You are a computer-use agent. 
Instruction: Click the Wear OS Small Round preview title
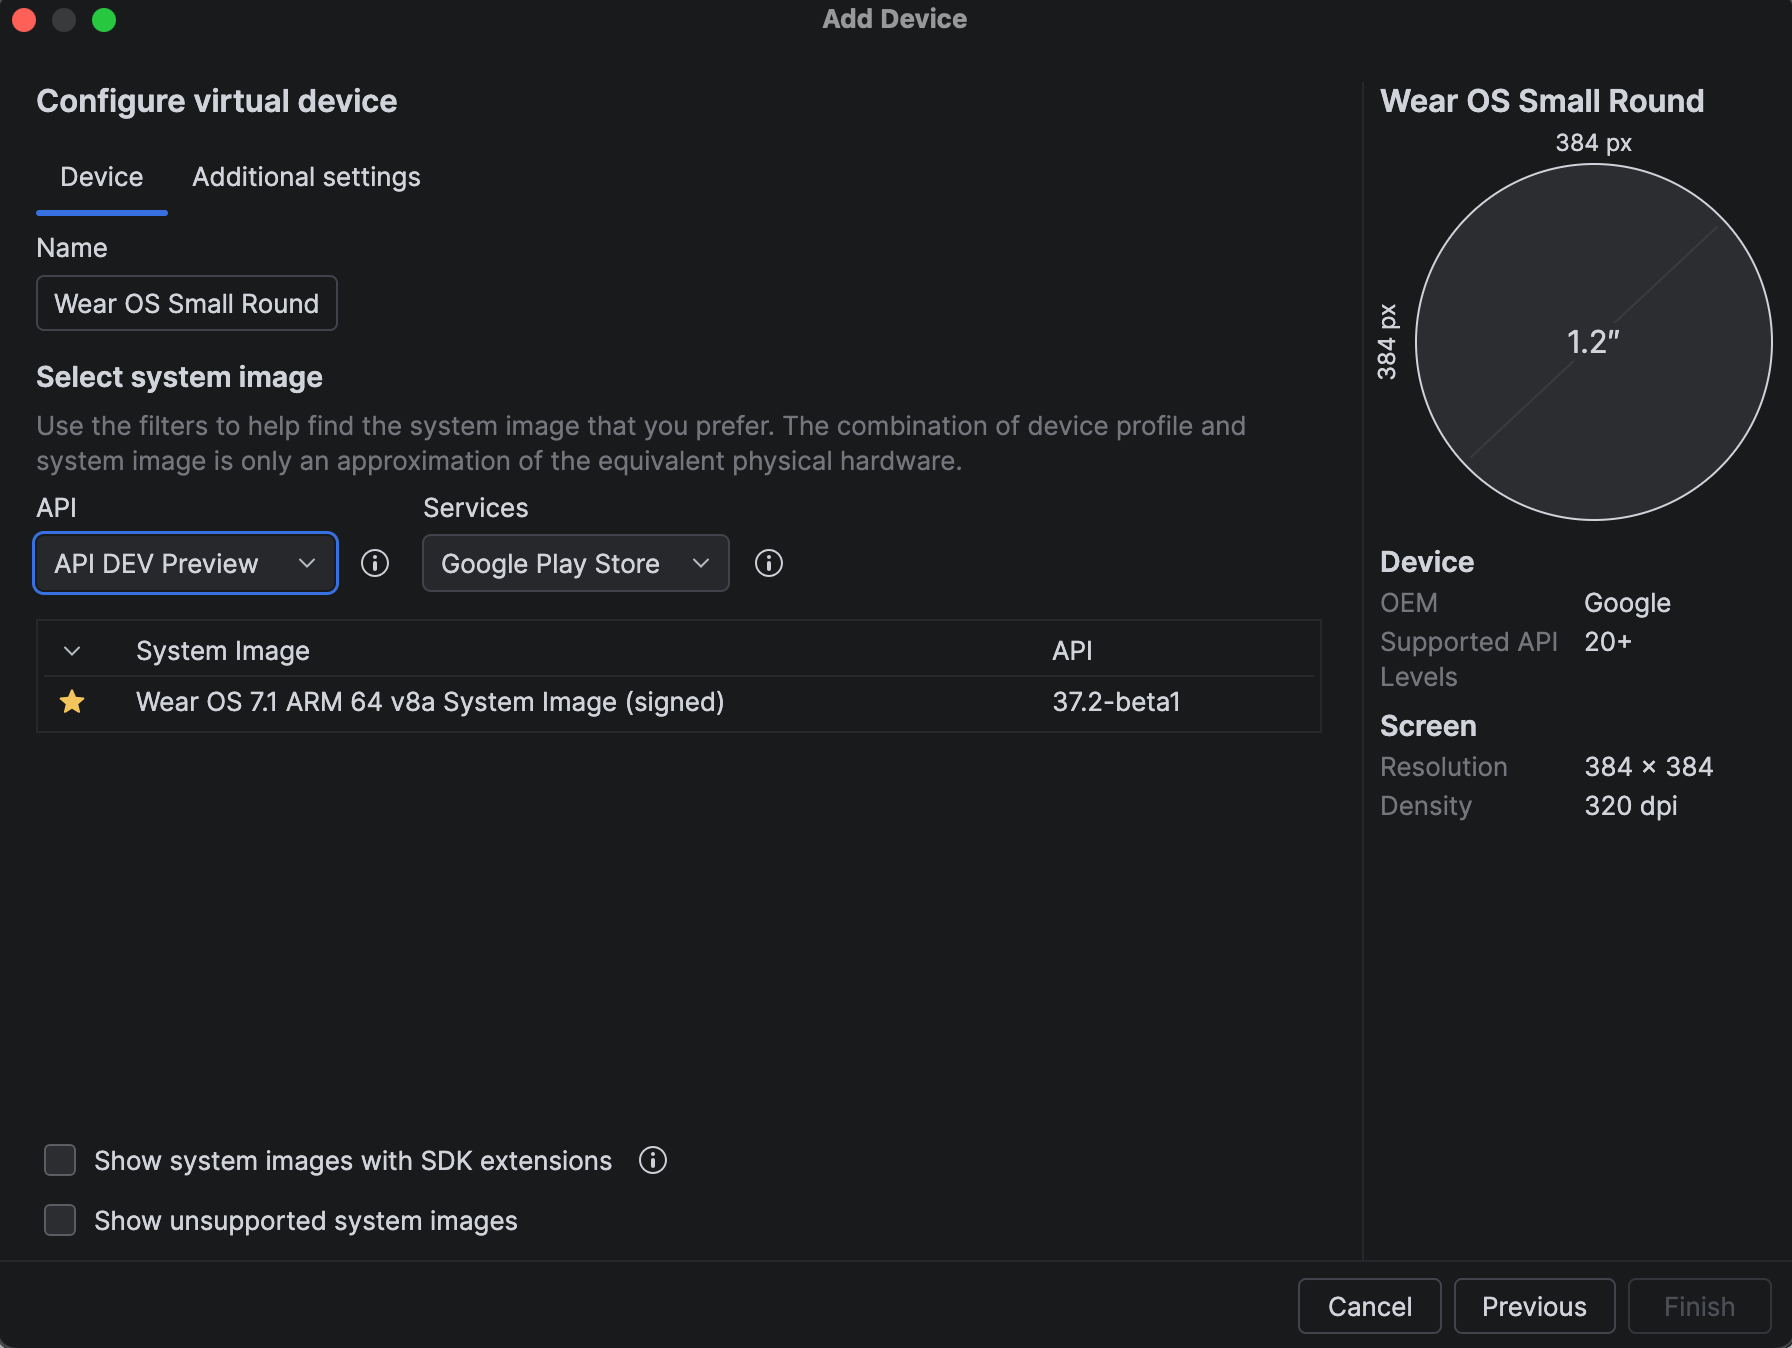[x=1541, y=101]
